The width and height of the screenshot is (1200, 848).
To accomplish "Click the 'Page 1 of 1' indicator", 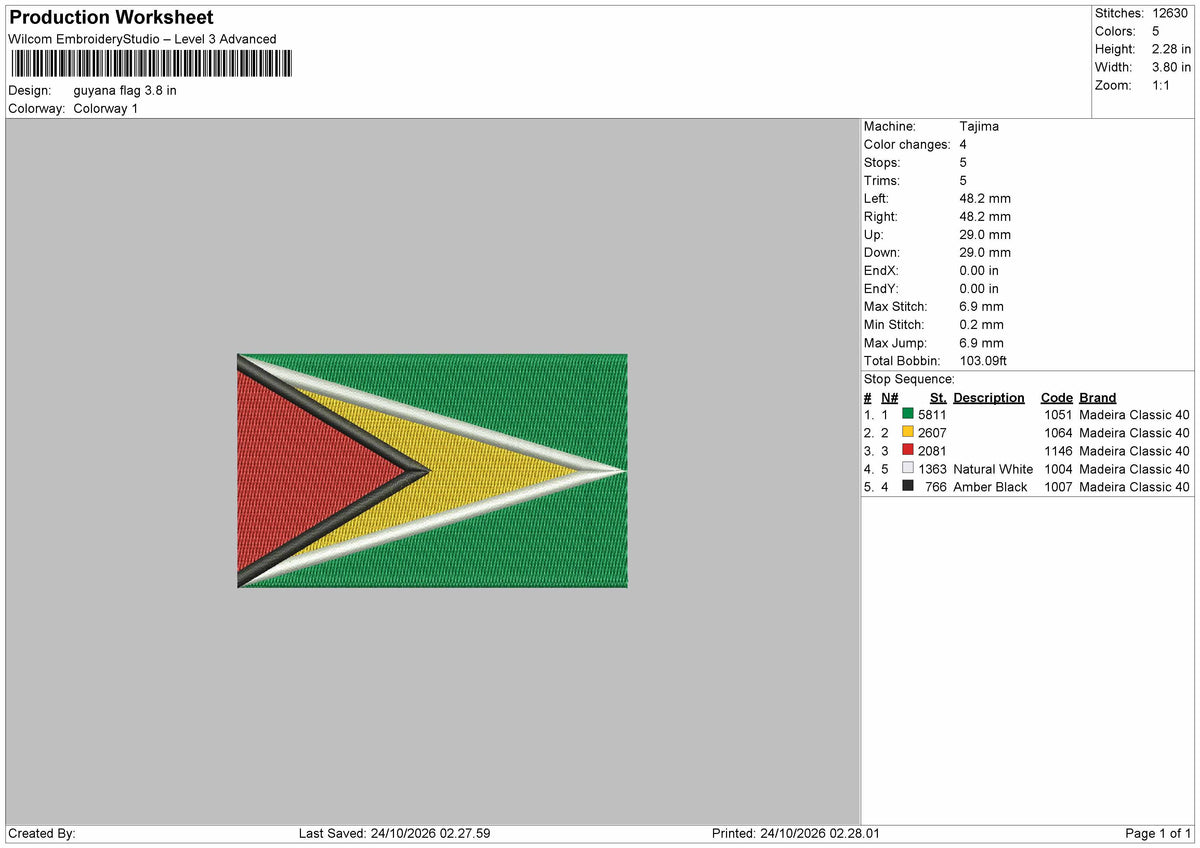I will point(1158,833).
